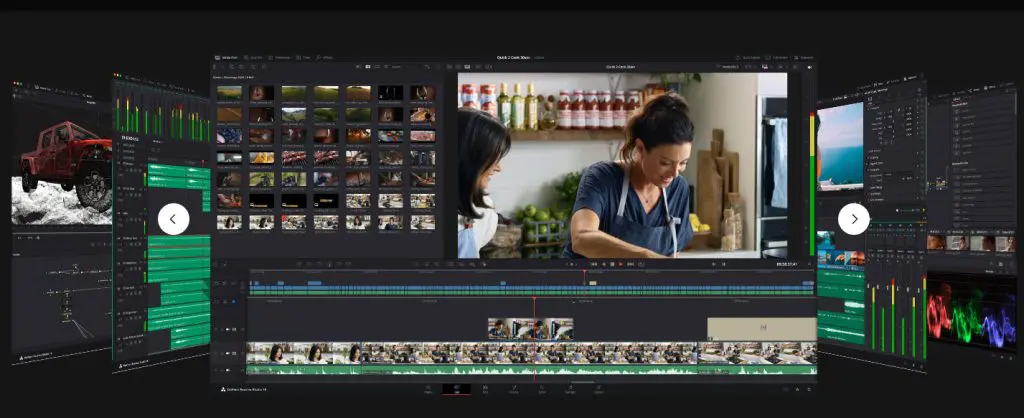Switch media pool to metadata view
Viewport: 1024px width, 418px height.
tap(358, 67)
